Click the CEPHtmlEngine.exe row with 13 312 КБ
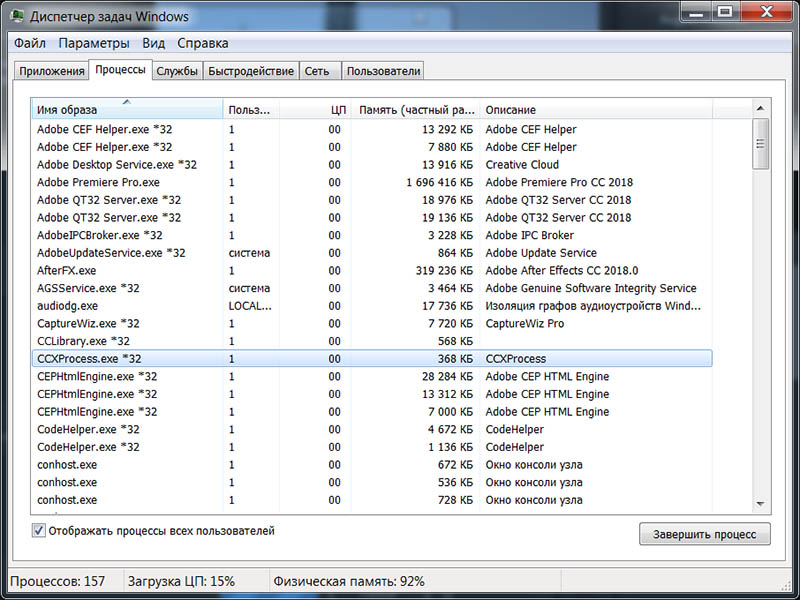 tap(372, 394)
